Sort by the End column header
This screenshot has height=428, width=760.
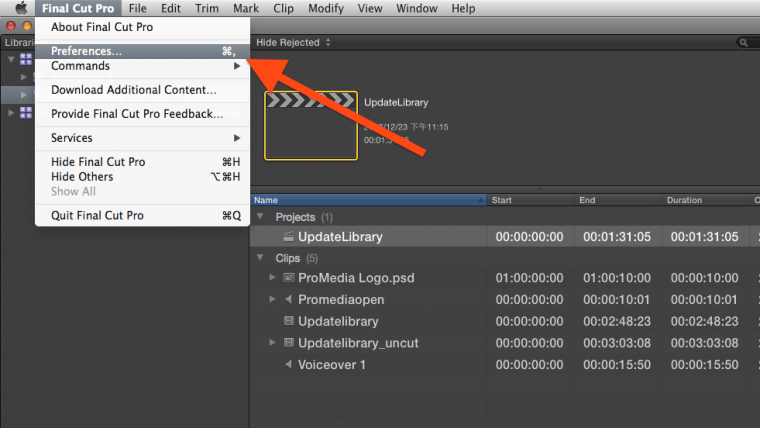[x=618, y=200]
